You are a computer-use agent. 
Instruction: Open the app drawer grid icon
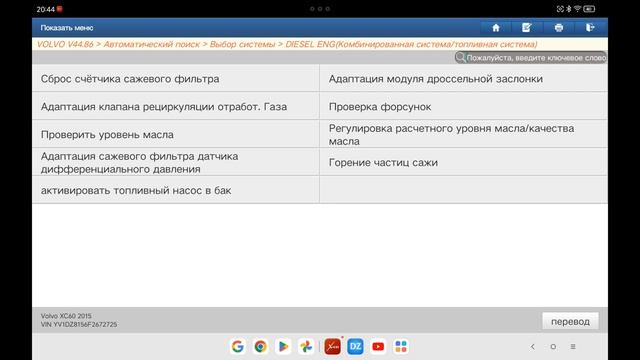[x=401, y=347]
